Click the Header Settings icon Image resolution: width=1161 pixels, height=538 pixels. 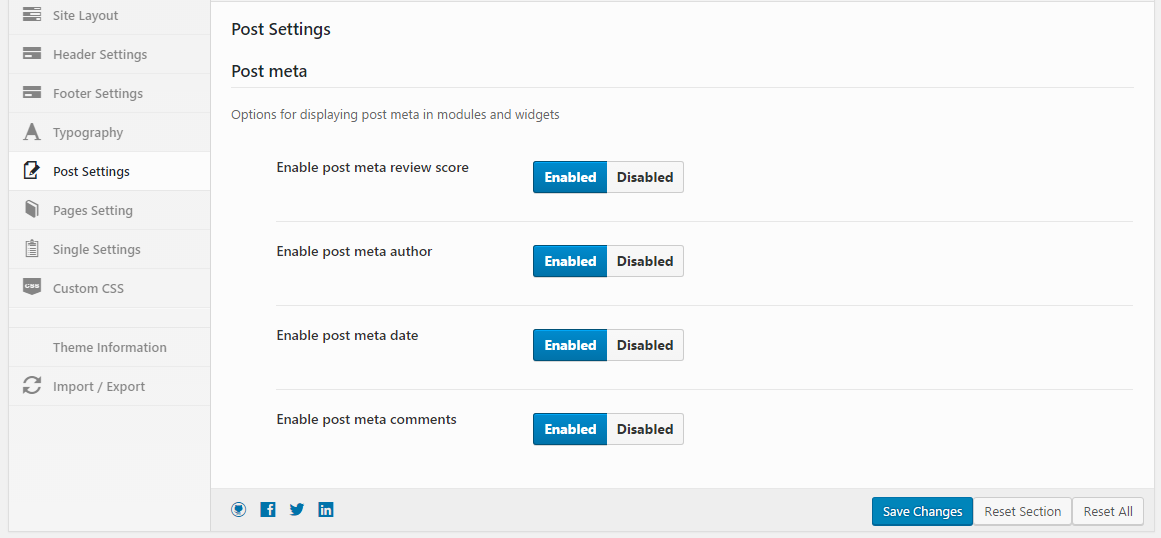pyautogui.click(x=32, y=54)
